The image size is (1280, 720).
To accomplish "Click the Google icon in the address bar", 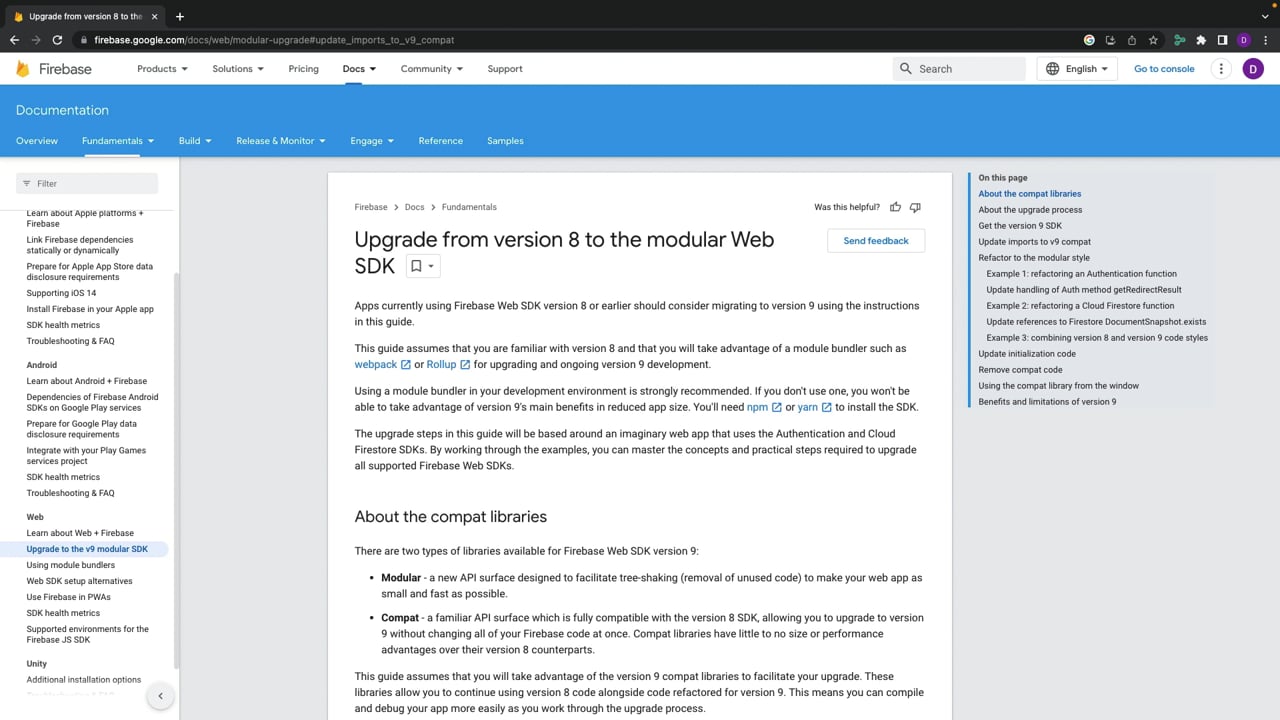I will click(x=1089, y=40).
